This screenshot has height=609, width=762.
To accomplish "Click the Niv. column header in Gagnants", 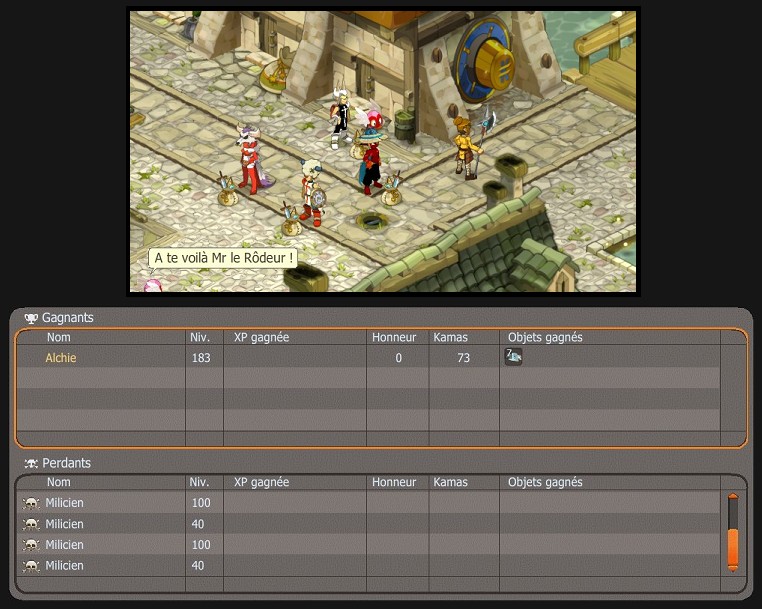I will click(200, 337).
